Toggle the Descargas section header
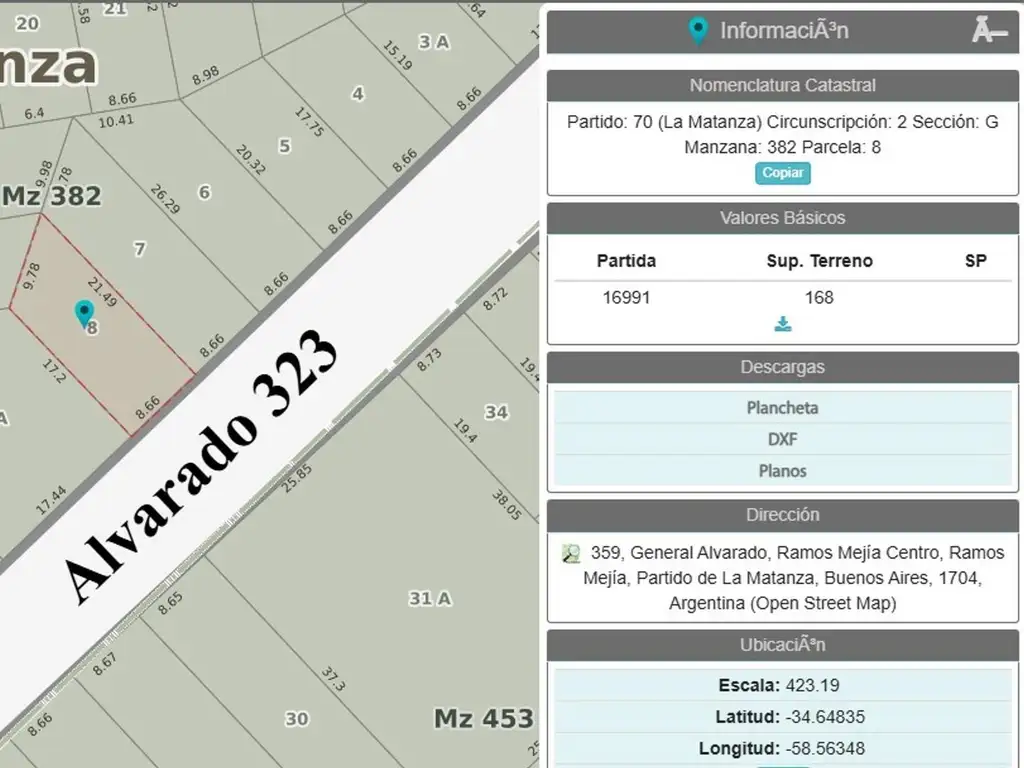 pyautogui.click(x=782, y=367)
